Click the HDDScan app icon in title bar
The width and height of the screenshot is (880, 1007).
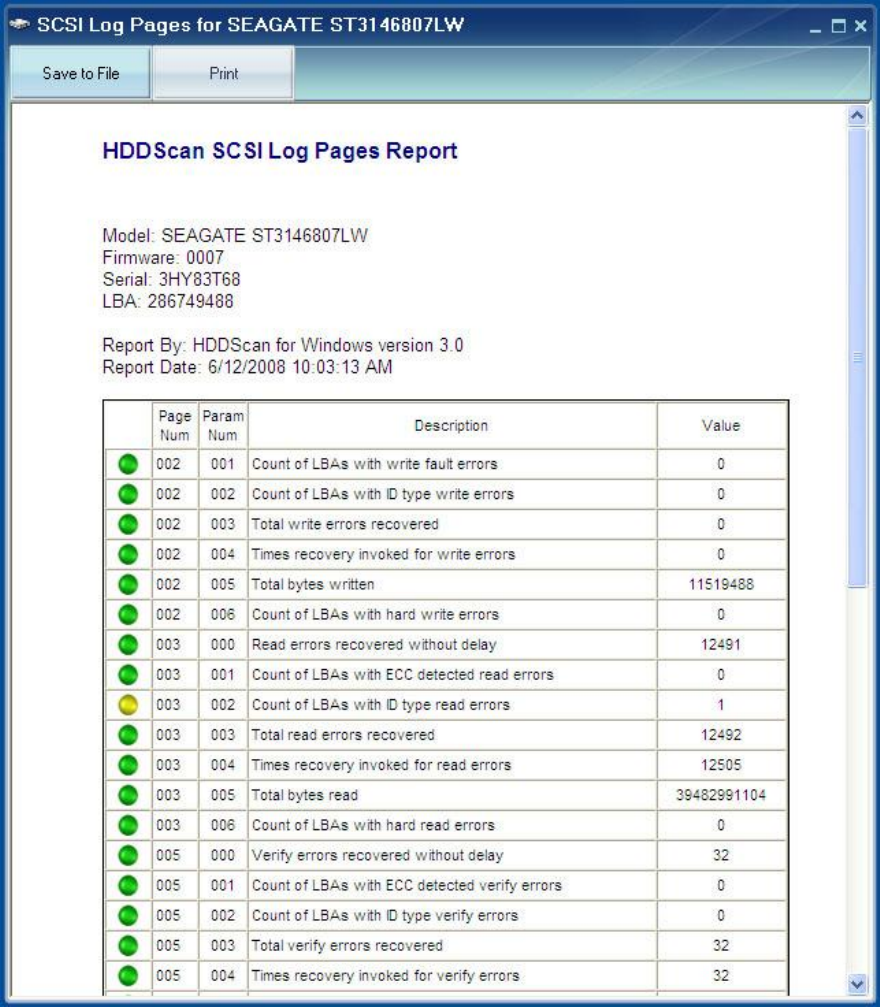pos(19,24)
